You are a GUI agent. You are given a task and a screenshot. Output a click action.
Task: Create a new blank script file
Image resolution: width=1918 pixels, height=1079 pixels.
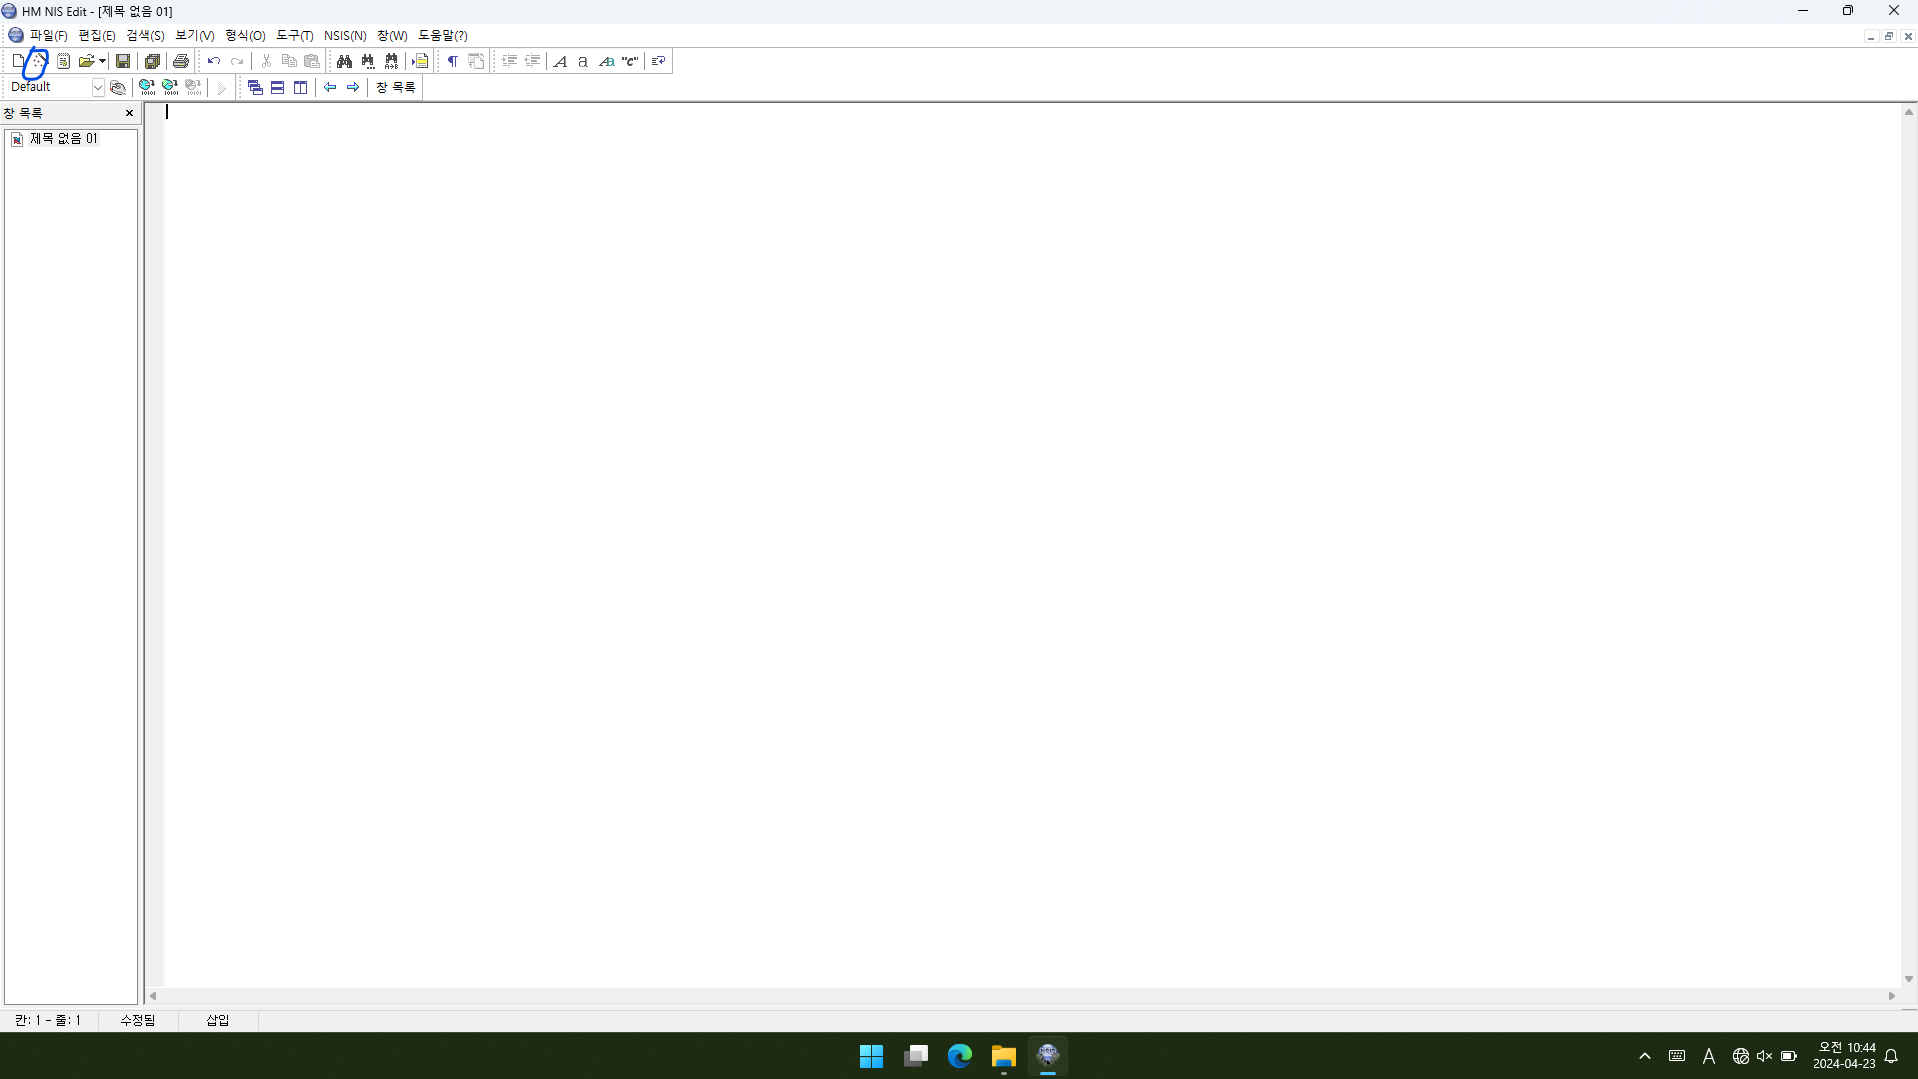(18, 61)
